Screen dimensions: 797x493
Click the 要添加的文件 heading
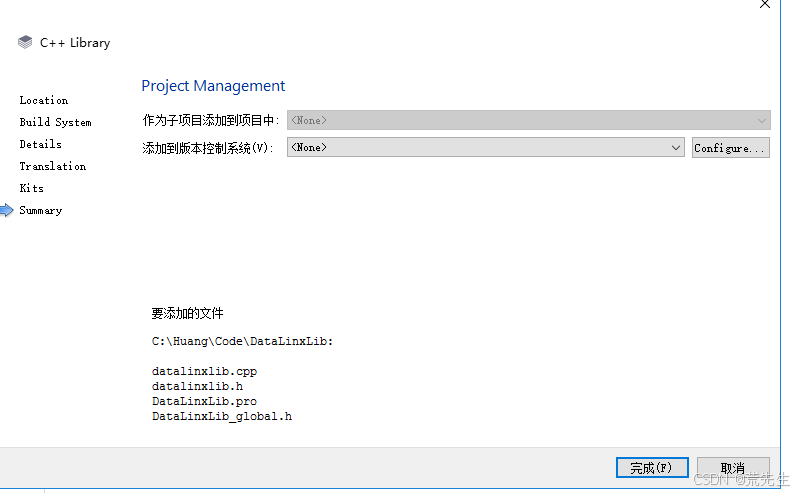coord(188,314)
